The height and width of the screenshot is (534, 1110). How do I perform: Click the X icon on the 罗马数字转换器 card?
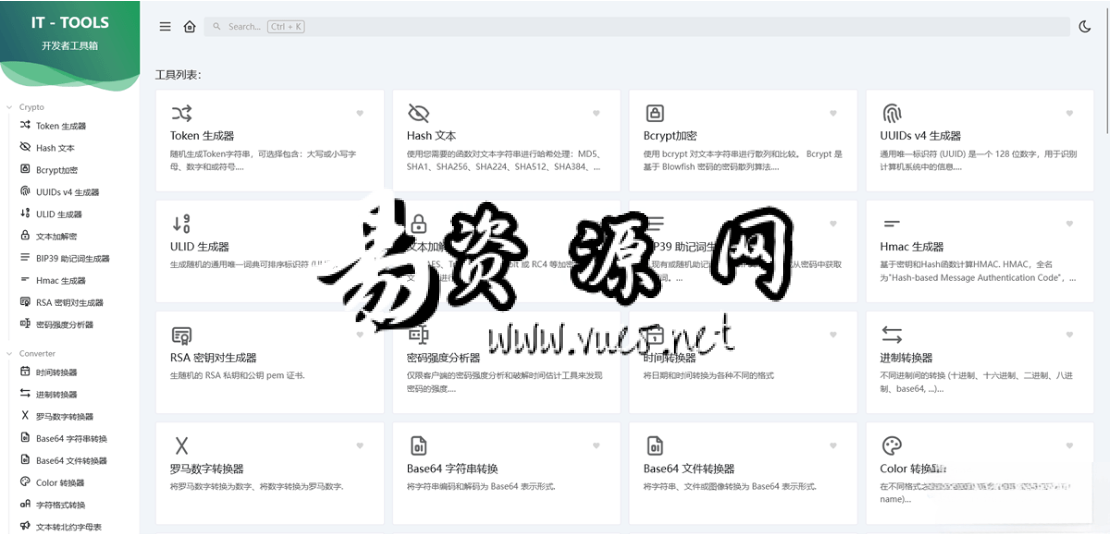181,446
